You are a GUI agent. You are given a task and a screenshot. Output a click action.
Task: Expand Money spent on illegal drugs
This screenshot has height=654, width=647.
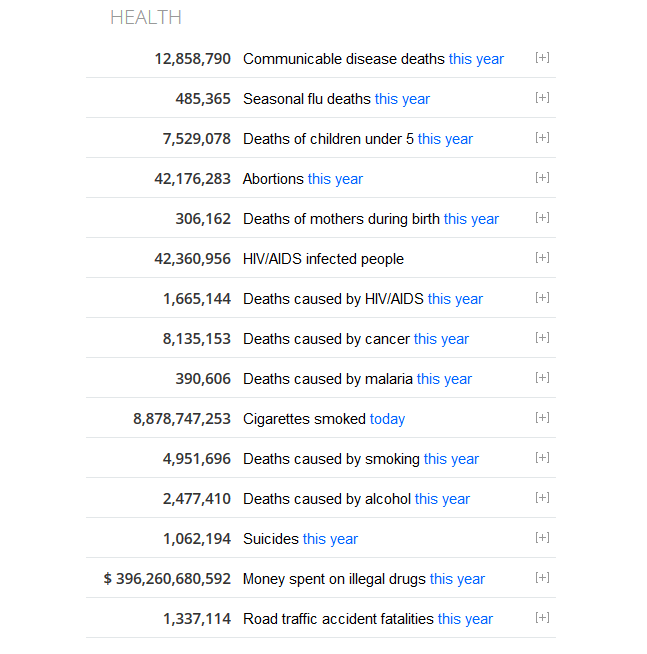(x=542, y=578)
